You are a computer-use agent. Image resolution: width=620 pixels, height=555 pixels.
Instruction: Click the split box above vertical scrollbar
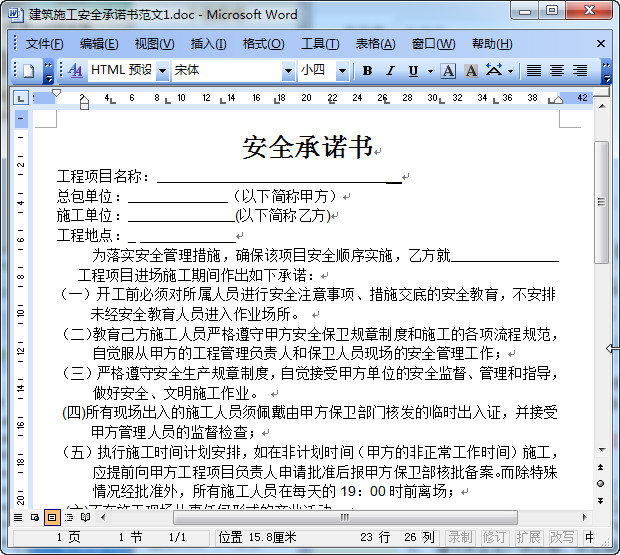pos(601,93)
